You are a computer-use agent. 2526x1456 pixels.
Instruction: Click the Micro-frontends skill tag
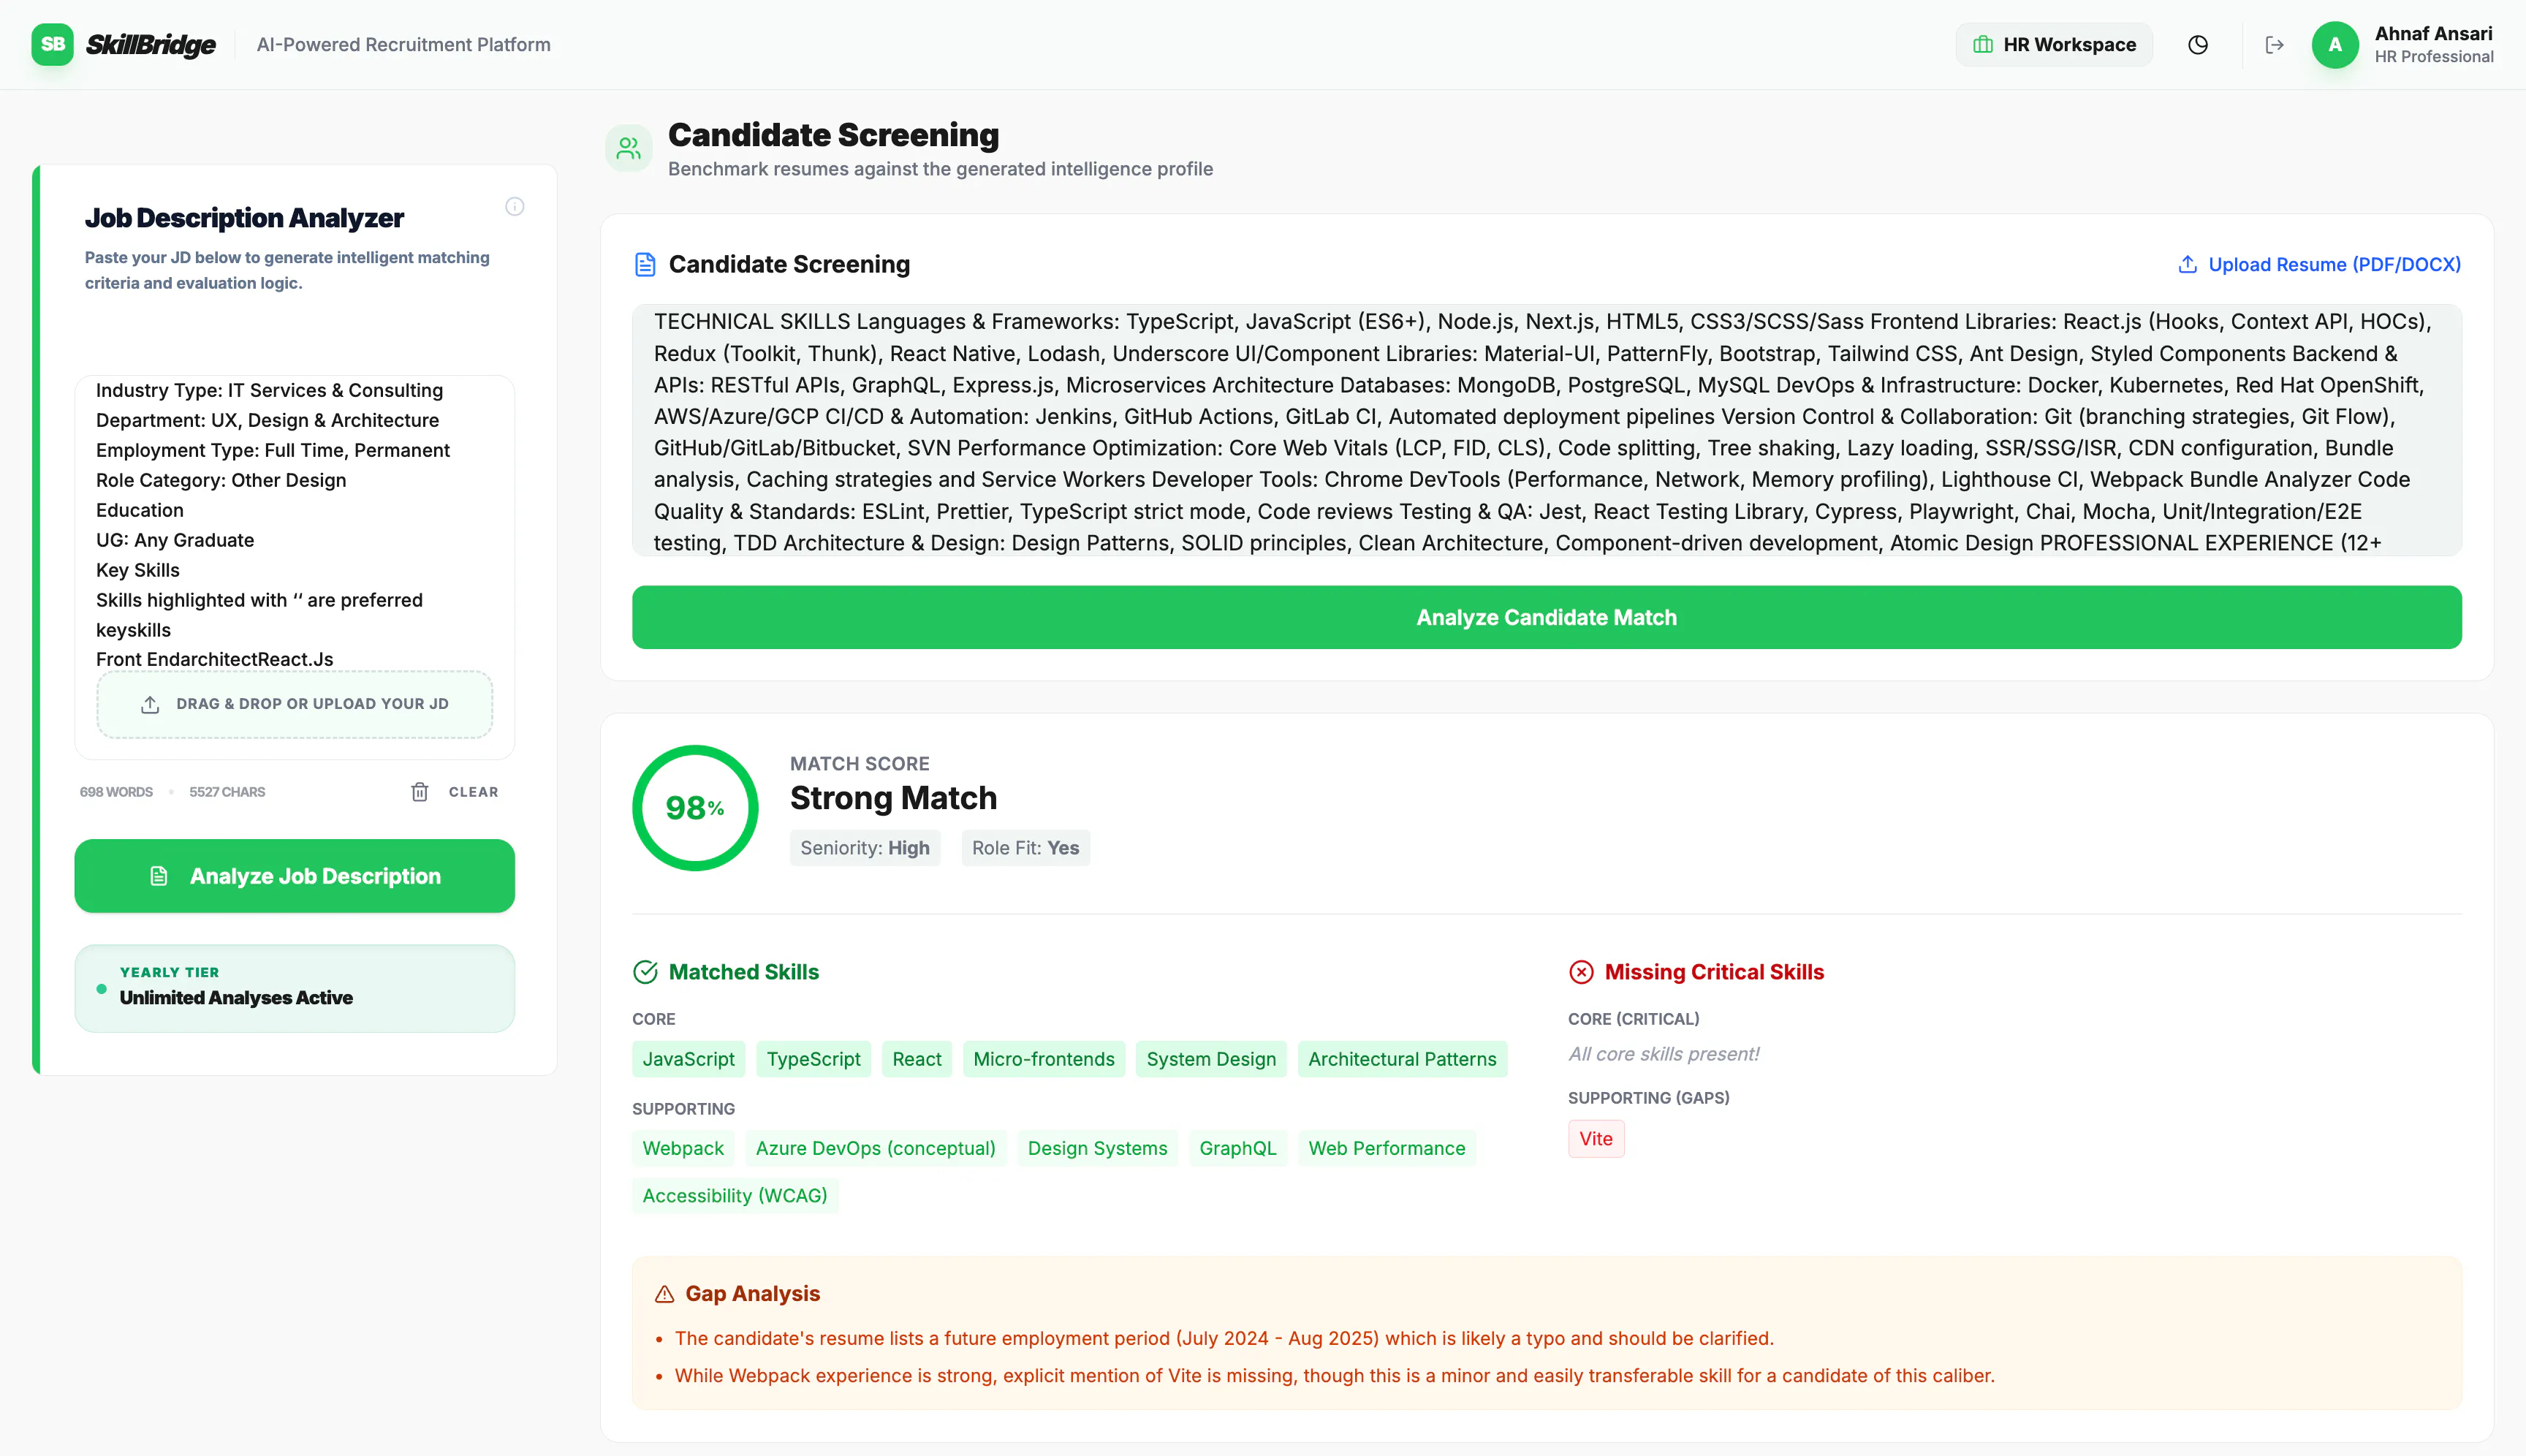click(1043, 1059)
